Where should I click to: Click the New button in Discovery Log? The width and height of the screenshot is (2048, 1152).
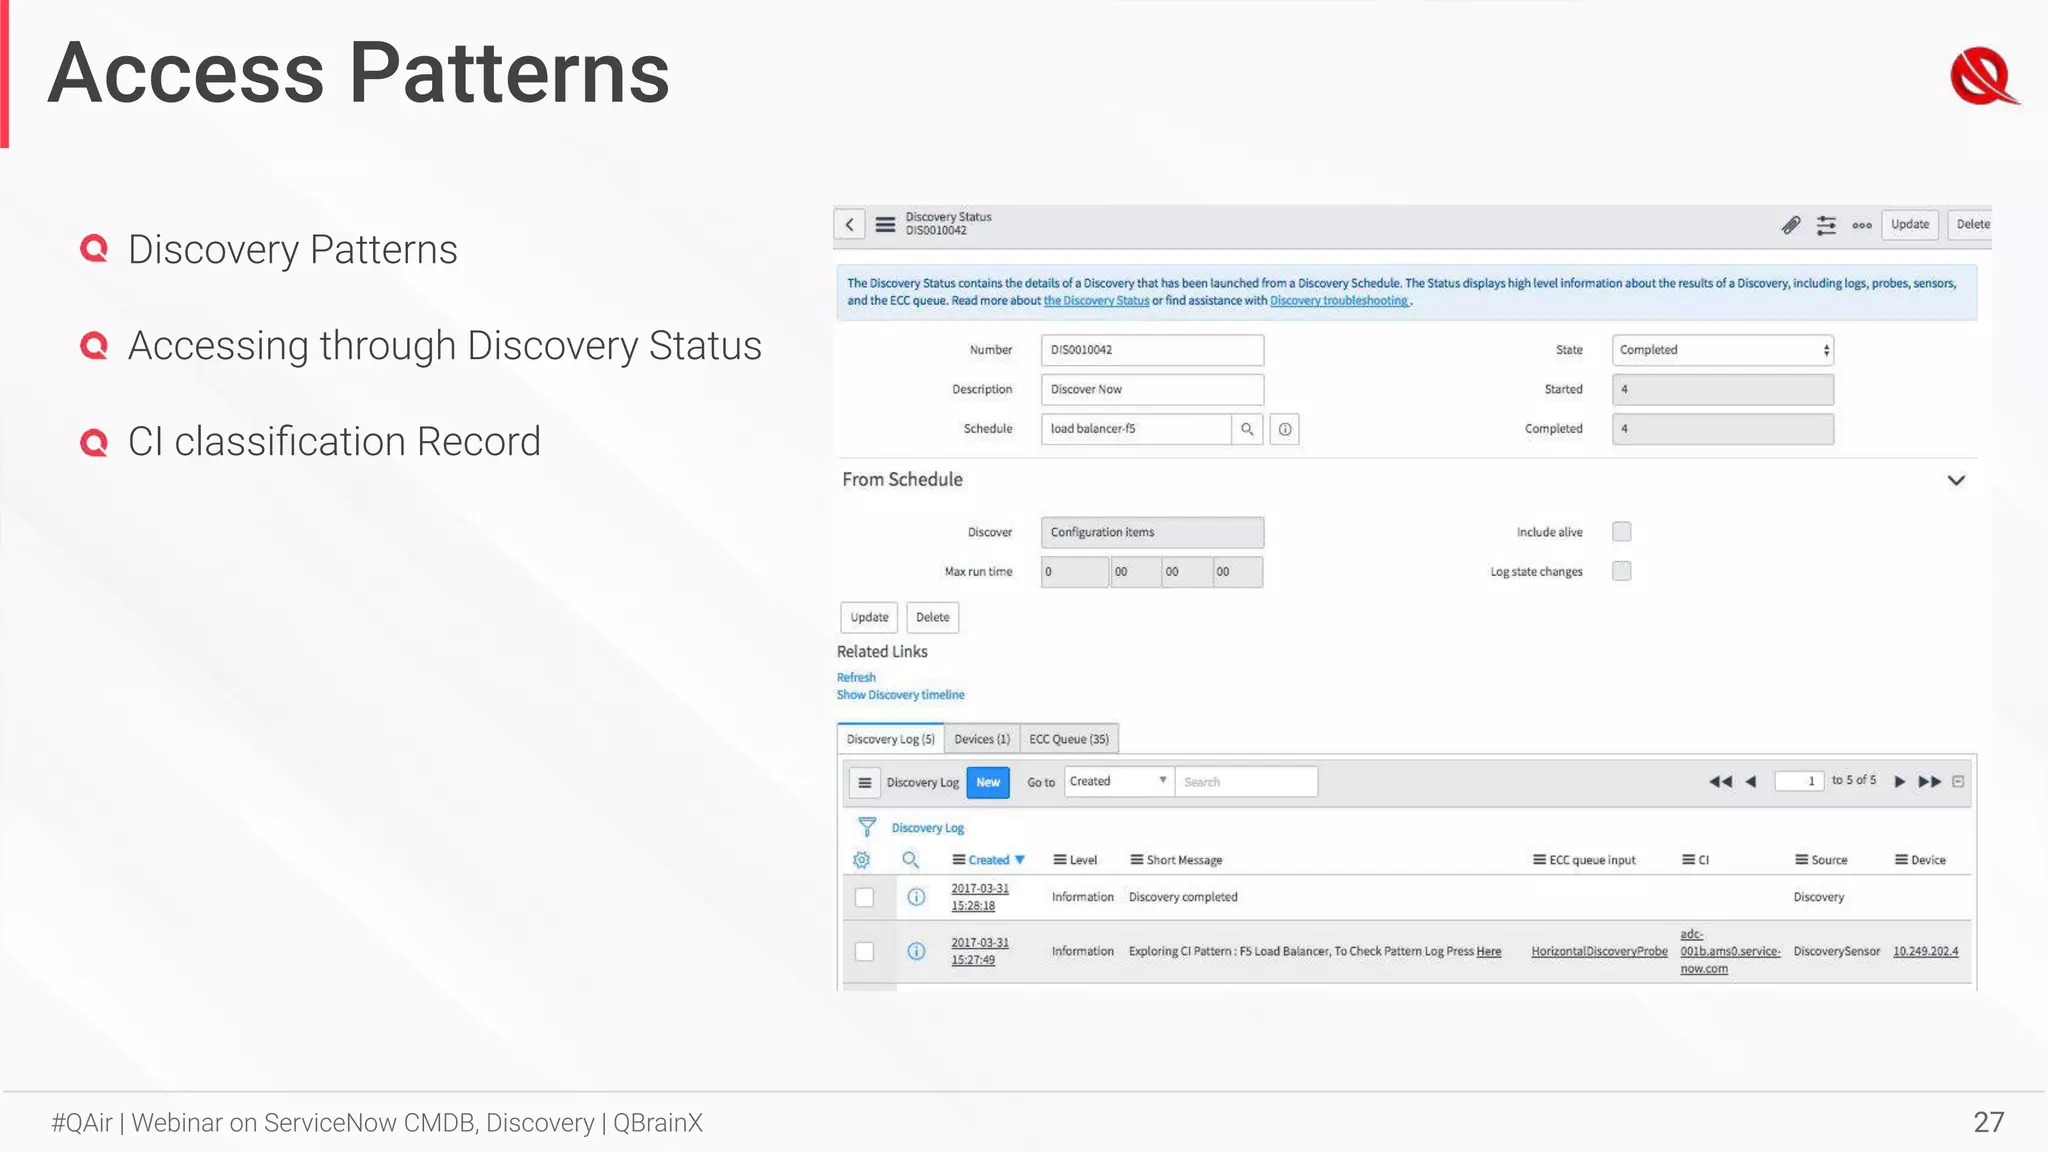[x=988, y=782]
